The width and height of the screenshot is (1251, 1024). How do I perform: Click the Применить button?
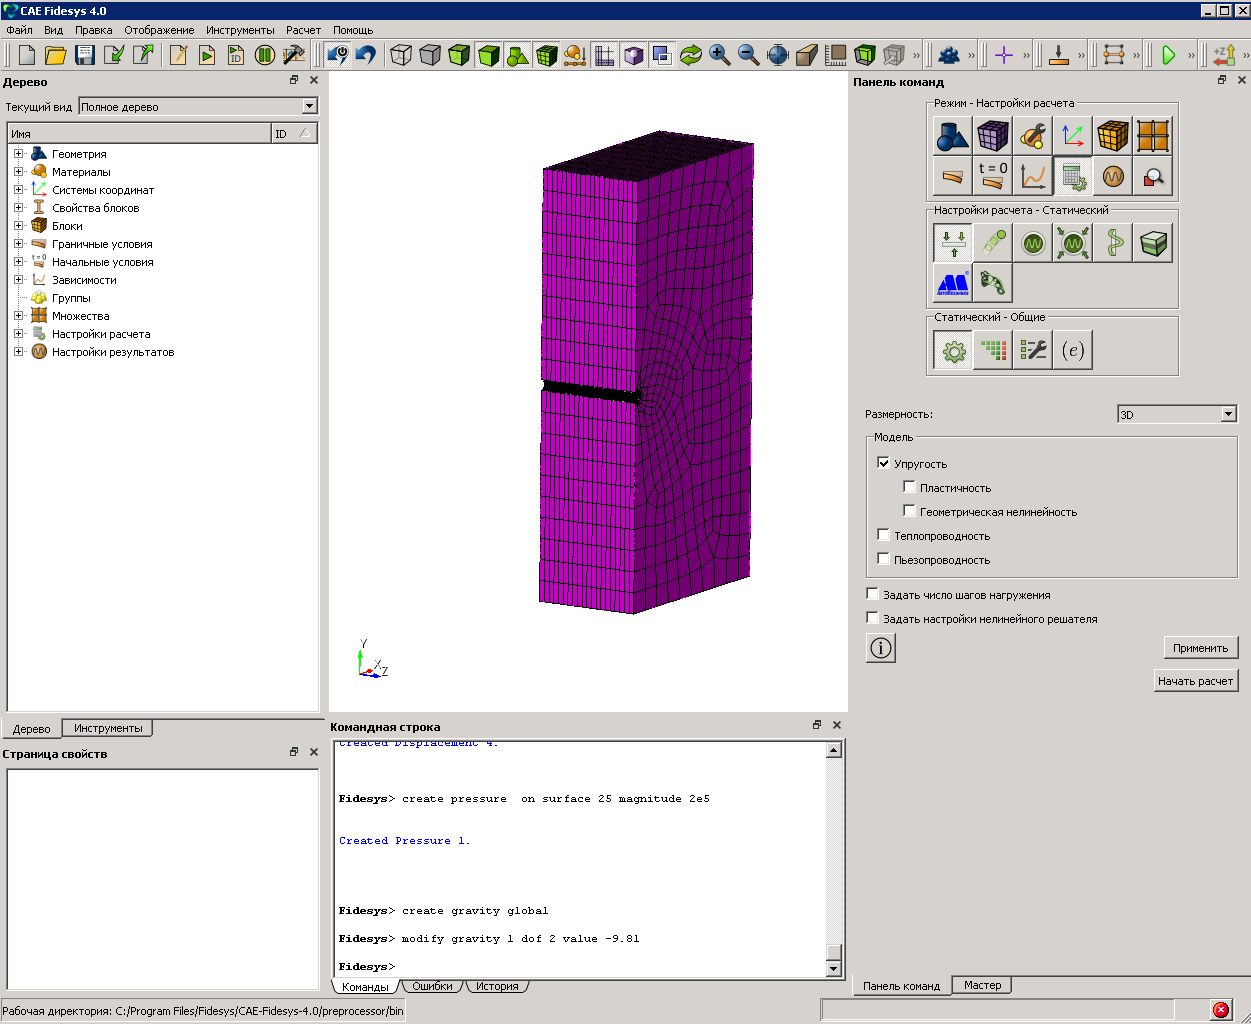click(1201, 648)
